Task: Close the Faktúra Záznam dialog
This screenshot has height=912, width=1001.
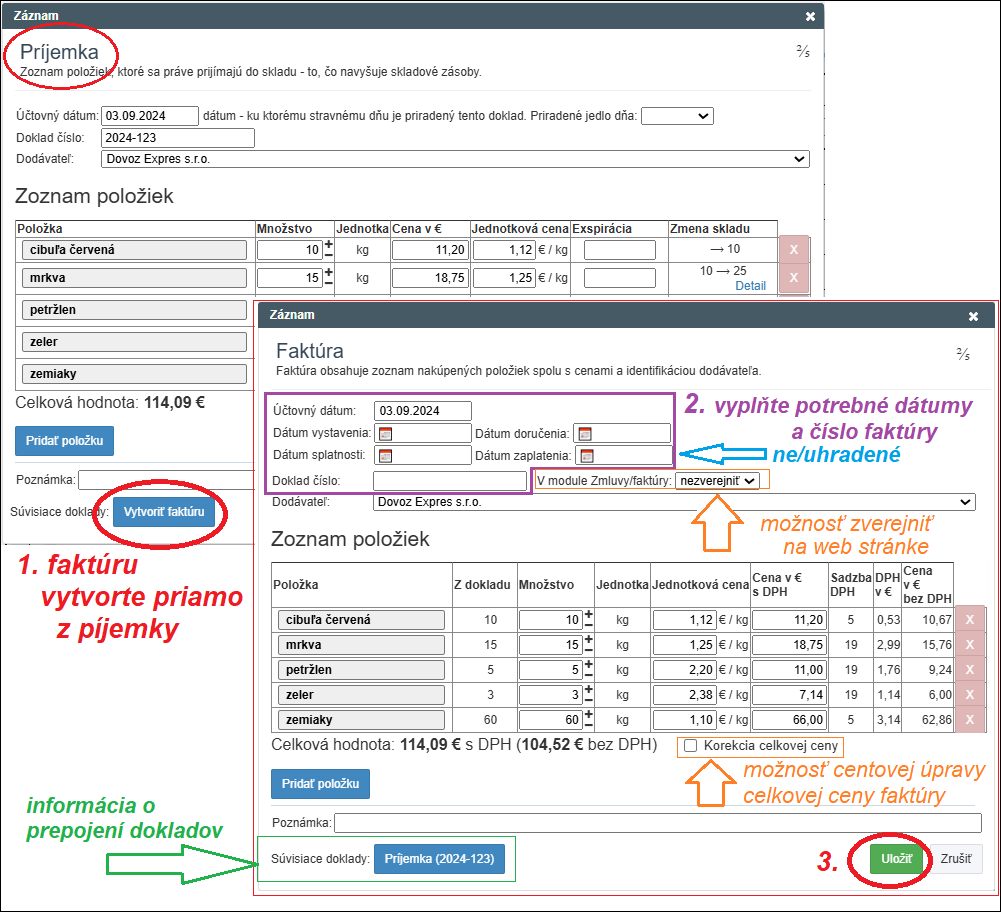Action: coord(973,316)
